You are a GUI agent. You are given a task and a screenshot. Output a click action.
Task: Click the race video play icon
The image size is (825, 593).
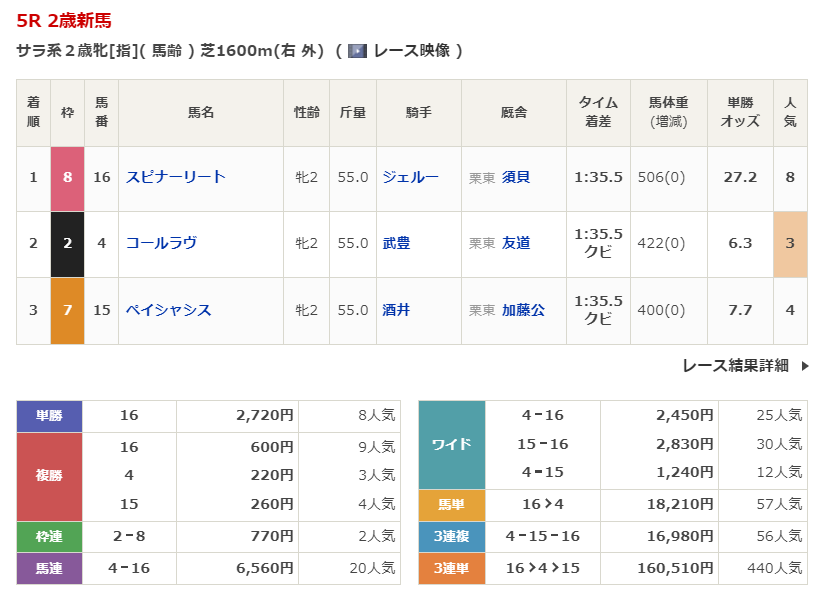357,51
